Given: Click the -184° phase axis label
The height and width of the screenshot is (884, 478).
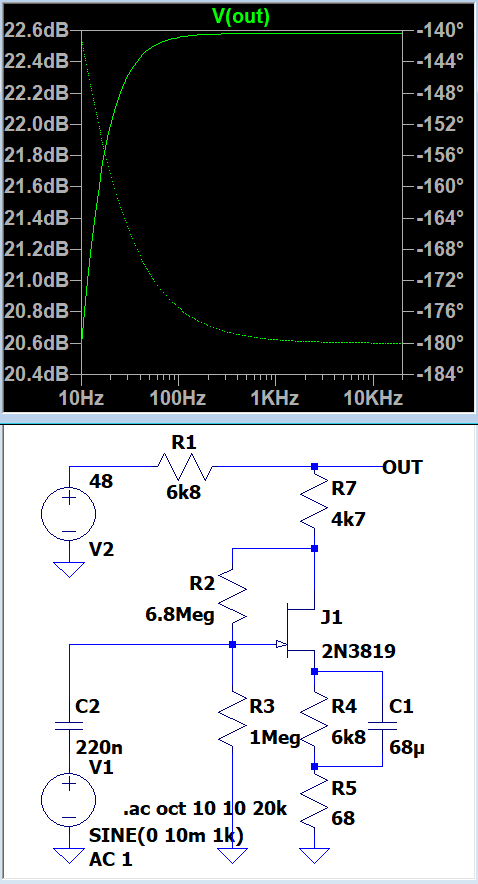Looking at the screenshot, I should [x=440, y=373].
